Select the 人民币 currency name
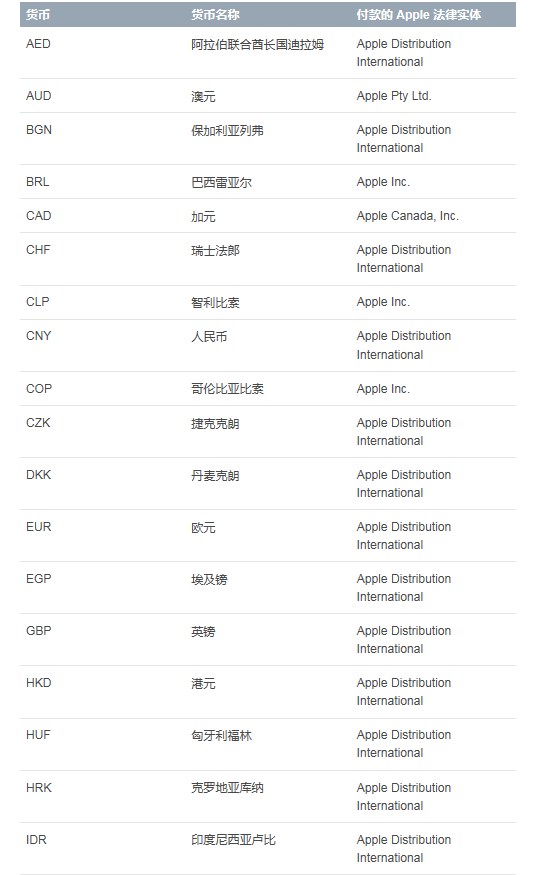538x875 pixels. click(209, 336)
